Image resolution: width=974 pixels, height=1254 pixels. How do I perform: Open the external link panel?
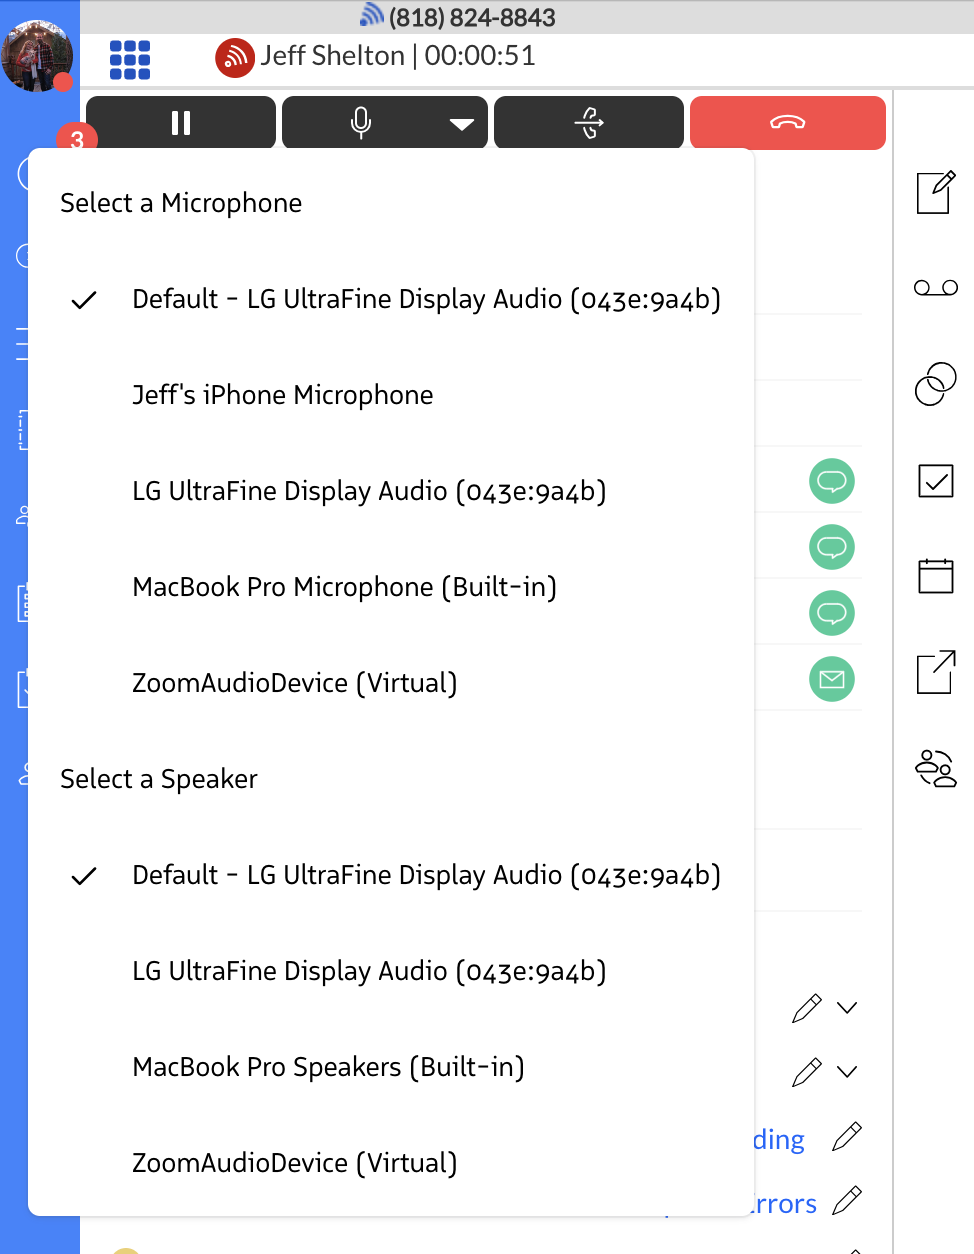935,672
